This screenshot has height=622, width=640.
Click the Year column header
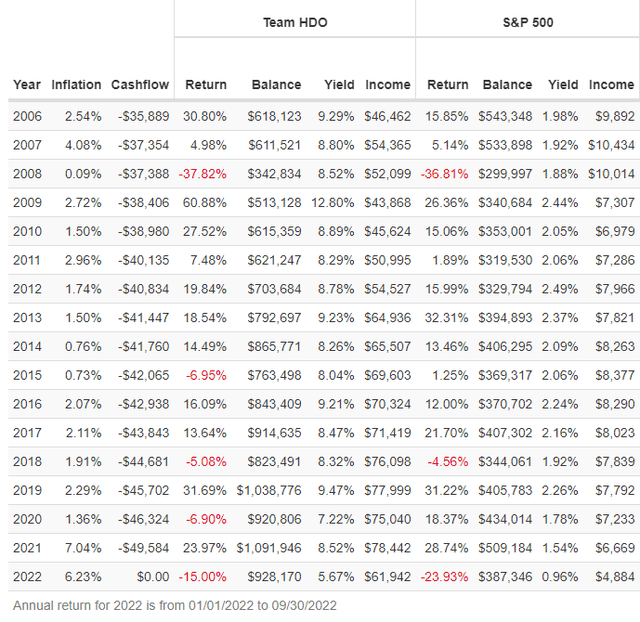(27, 84)
